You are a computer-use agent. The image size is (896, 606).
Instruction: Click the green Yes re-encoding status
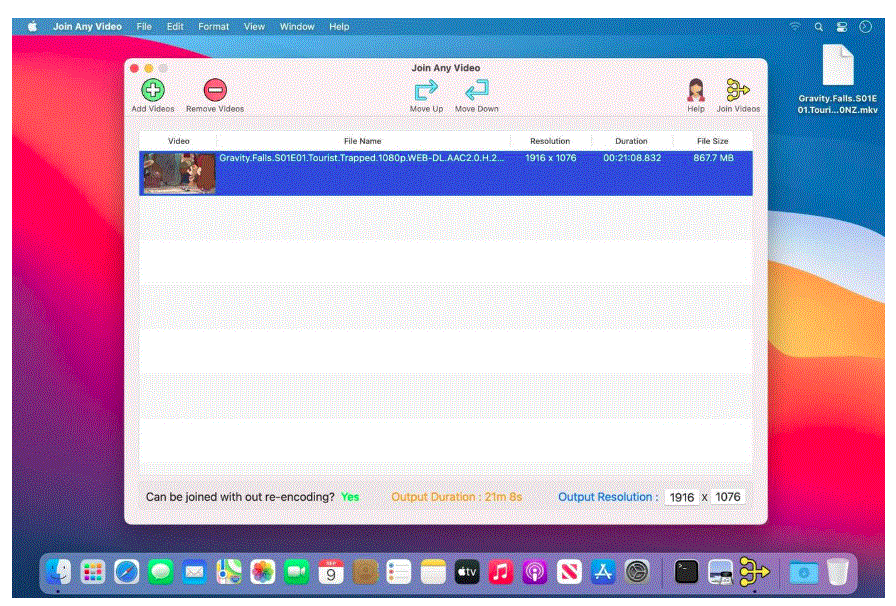point(350,497)
